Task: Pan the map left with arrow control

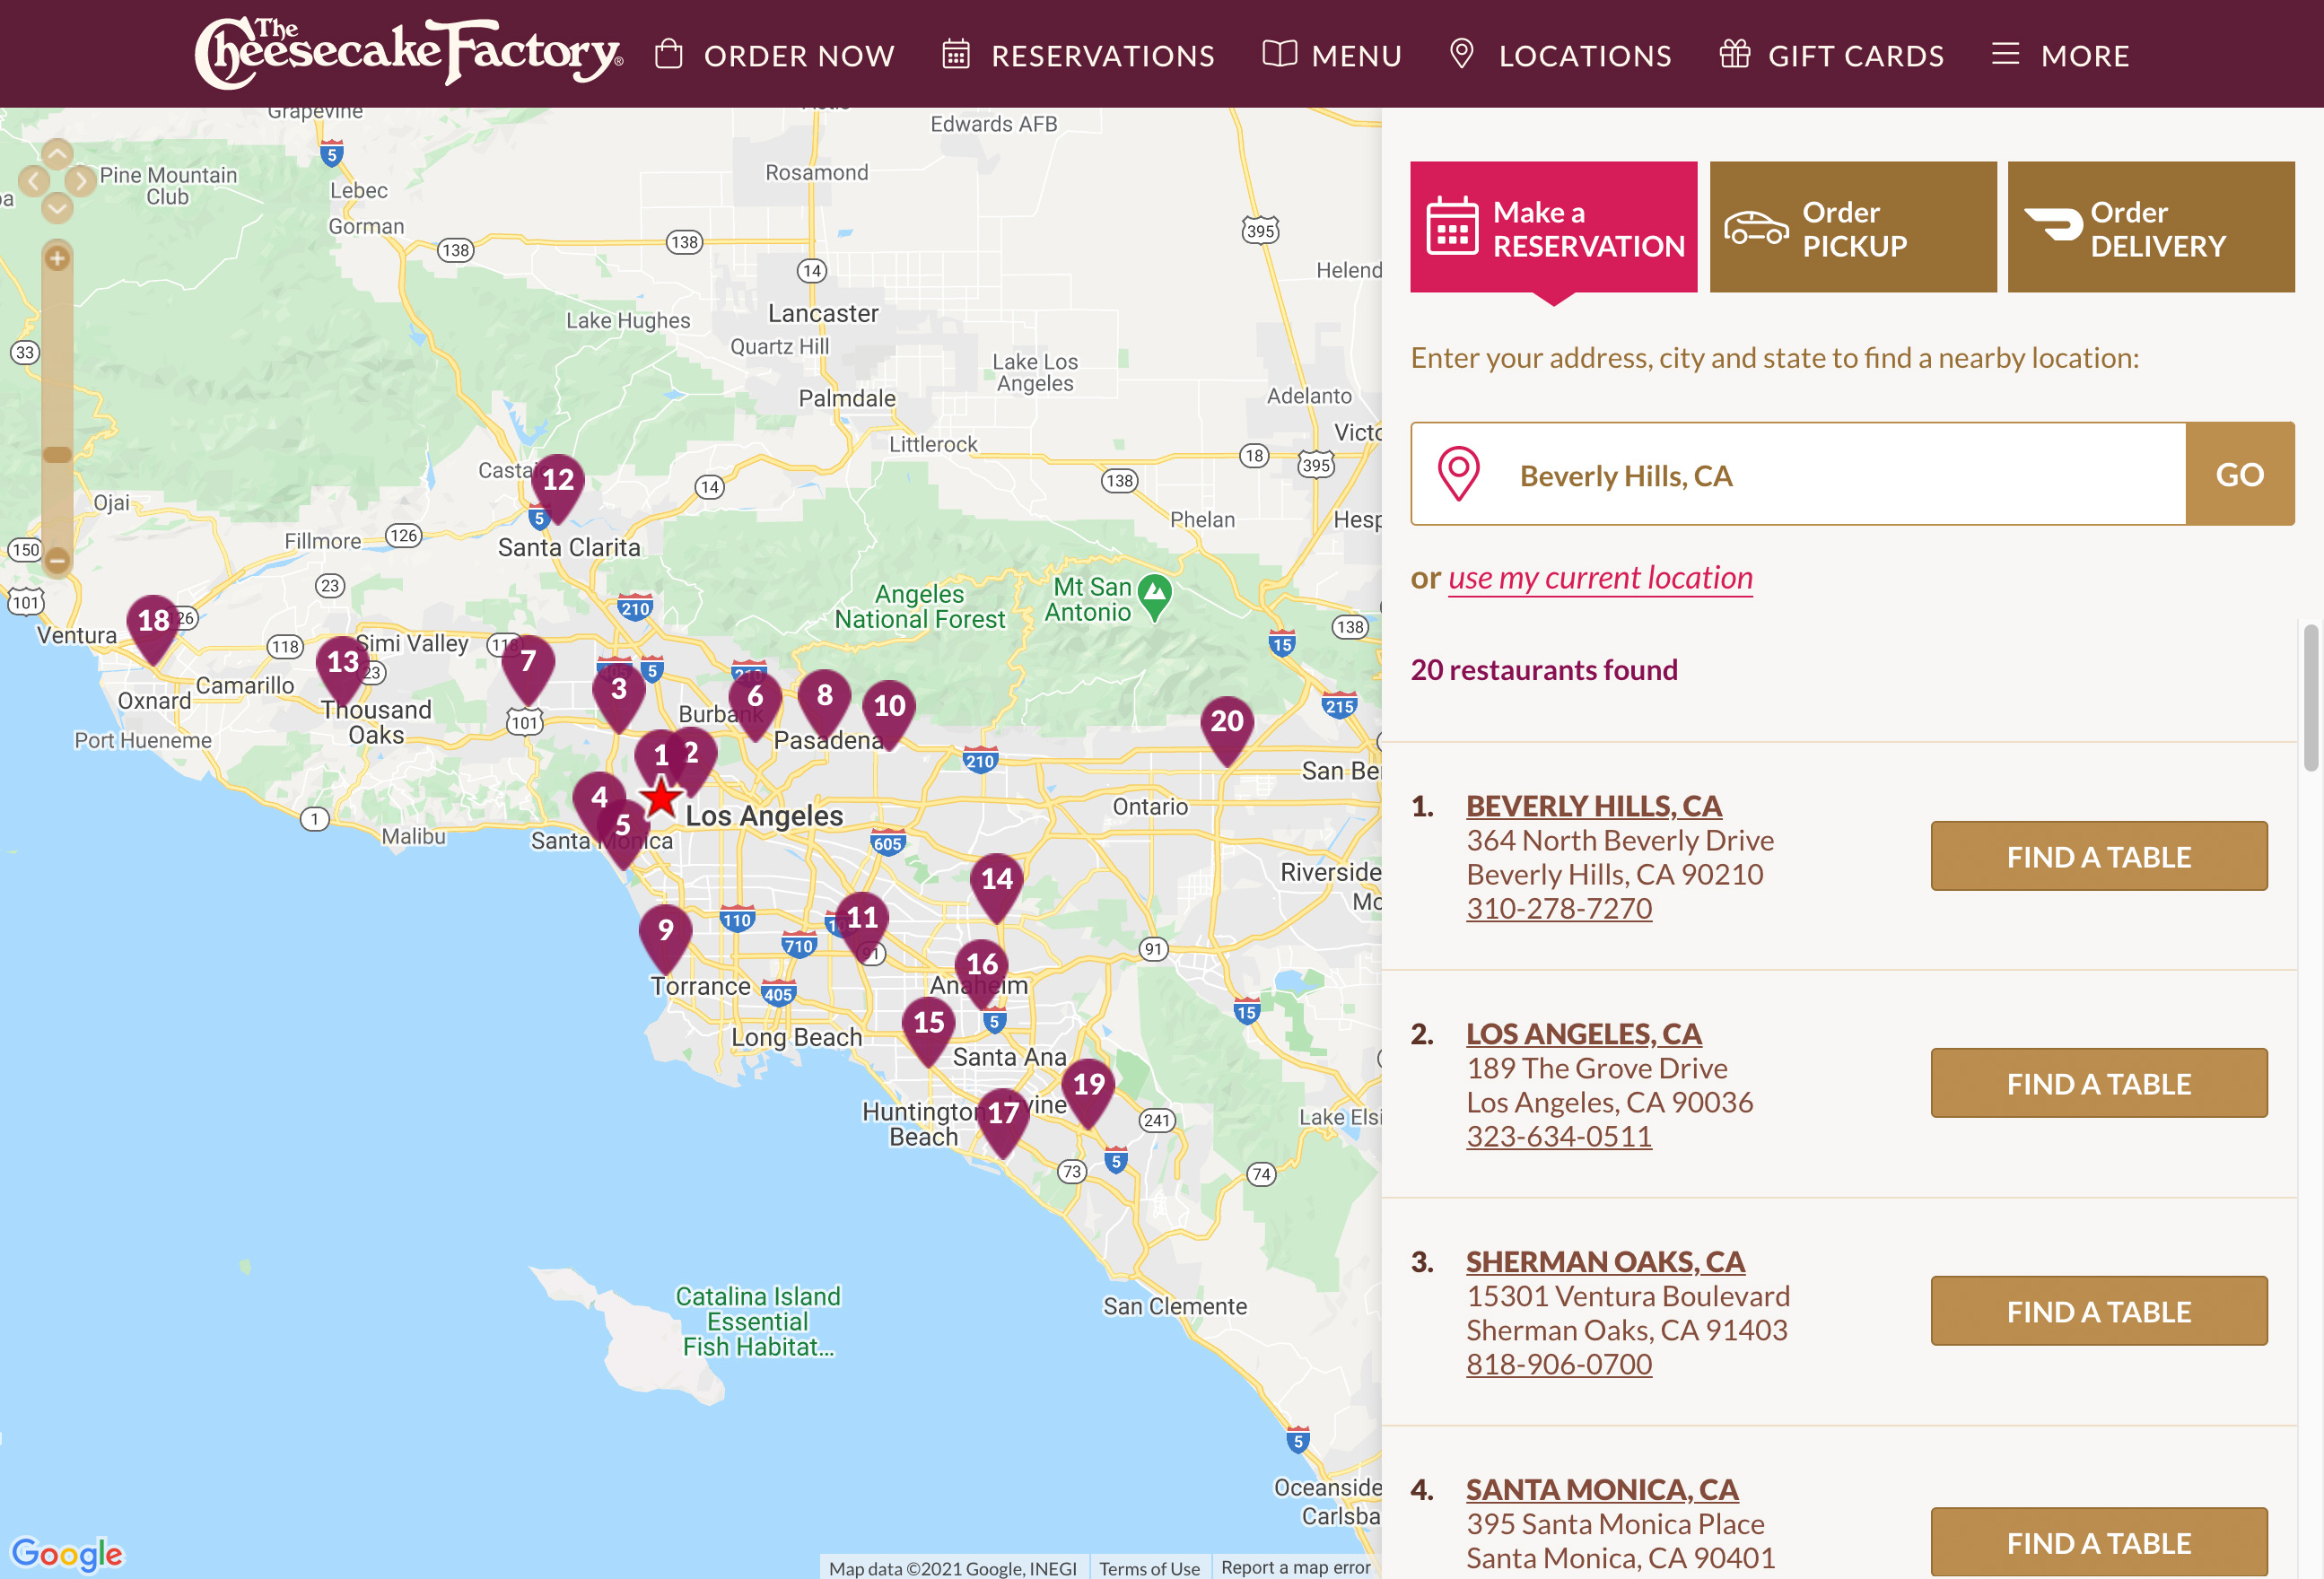Action: click(33, 181)
